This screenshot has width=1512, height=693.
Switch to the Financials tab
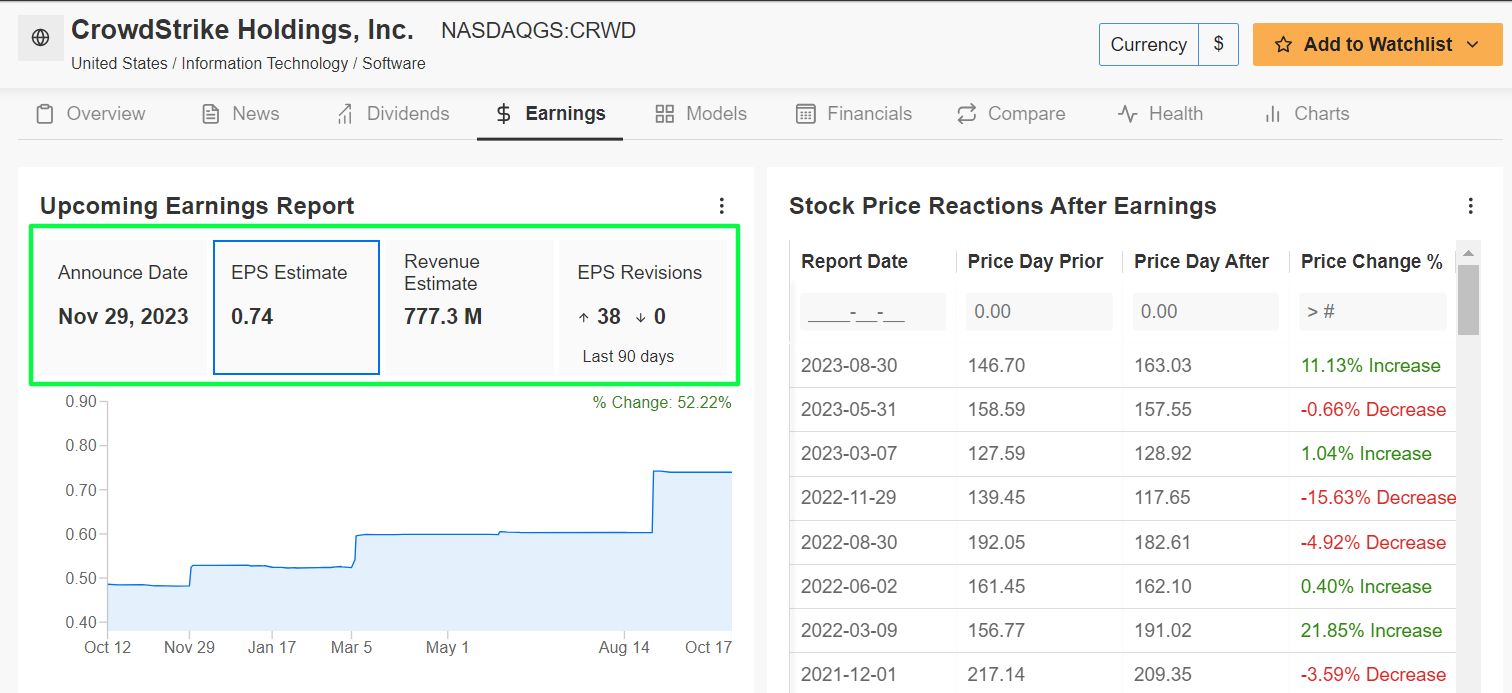click(x=853, y=114)
